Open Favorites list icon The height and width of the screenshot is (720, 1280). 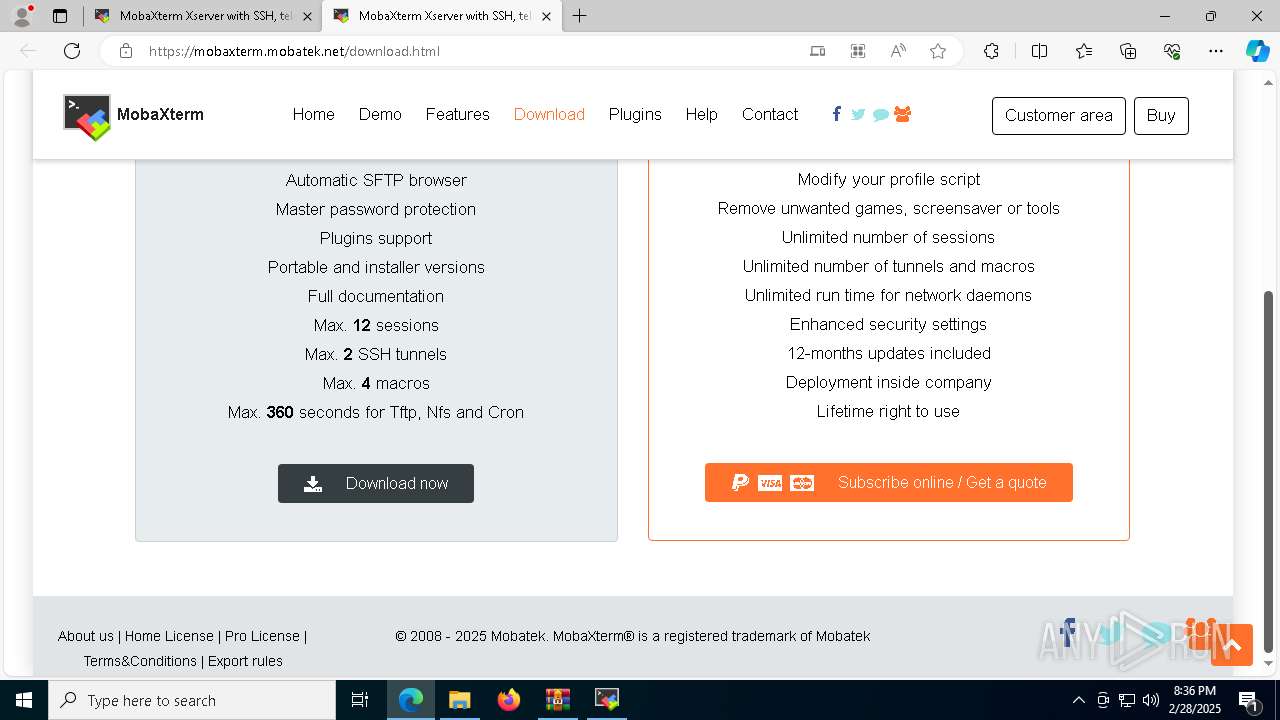click(x=1084, y=51)
